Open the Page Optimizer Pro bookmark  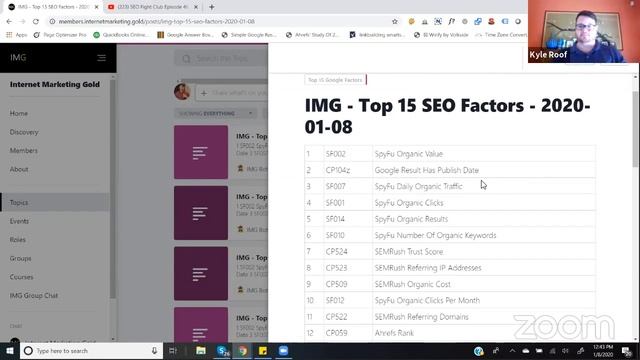60,35
